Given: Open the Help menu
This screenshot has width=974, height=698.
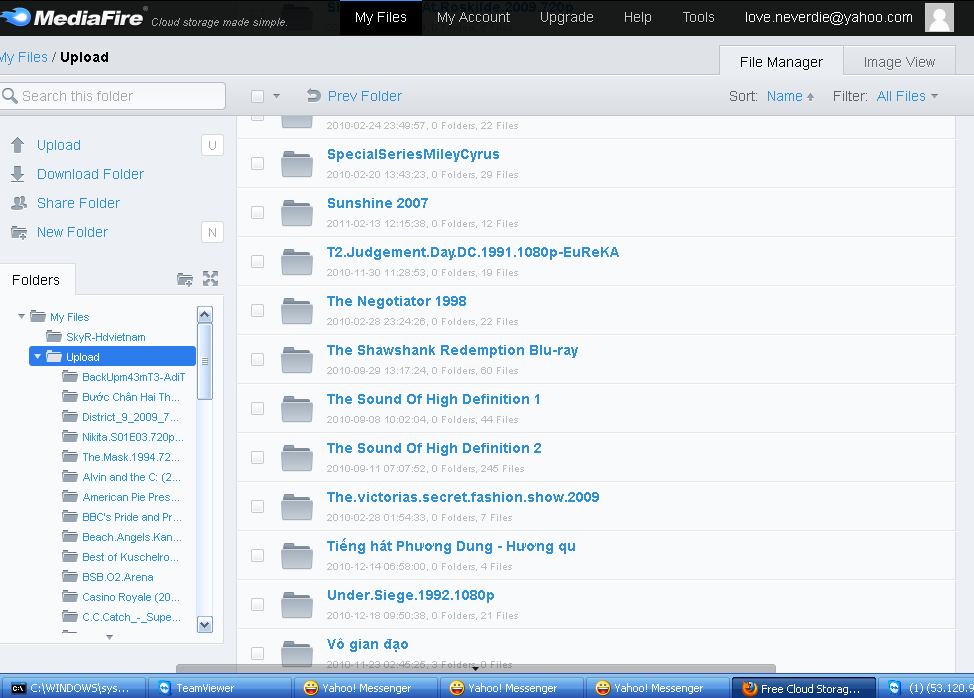Looking at the screenshot, I should [x=637, y=17].
